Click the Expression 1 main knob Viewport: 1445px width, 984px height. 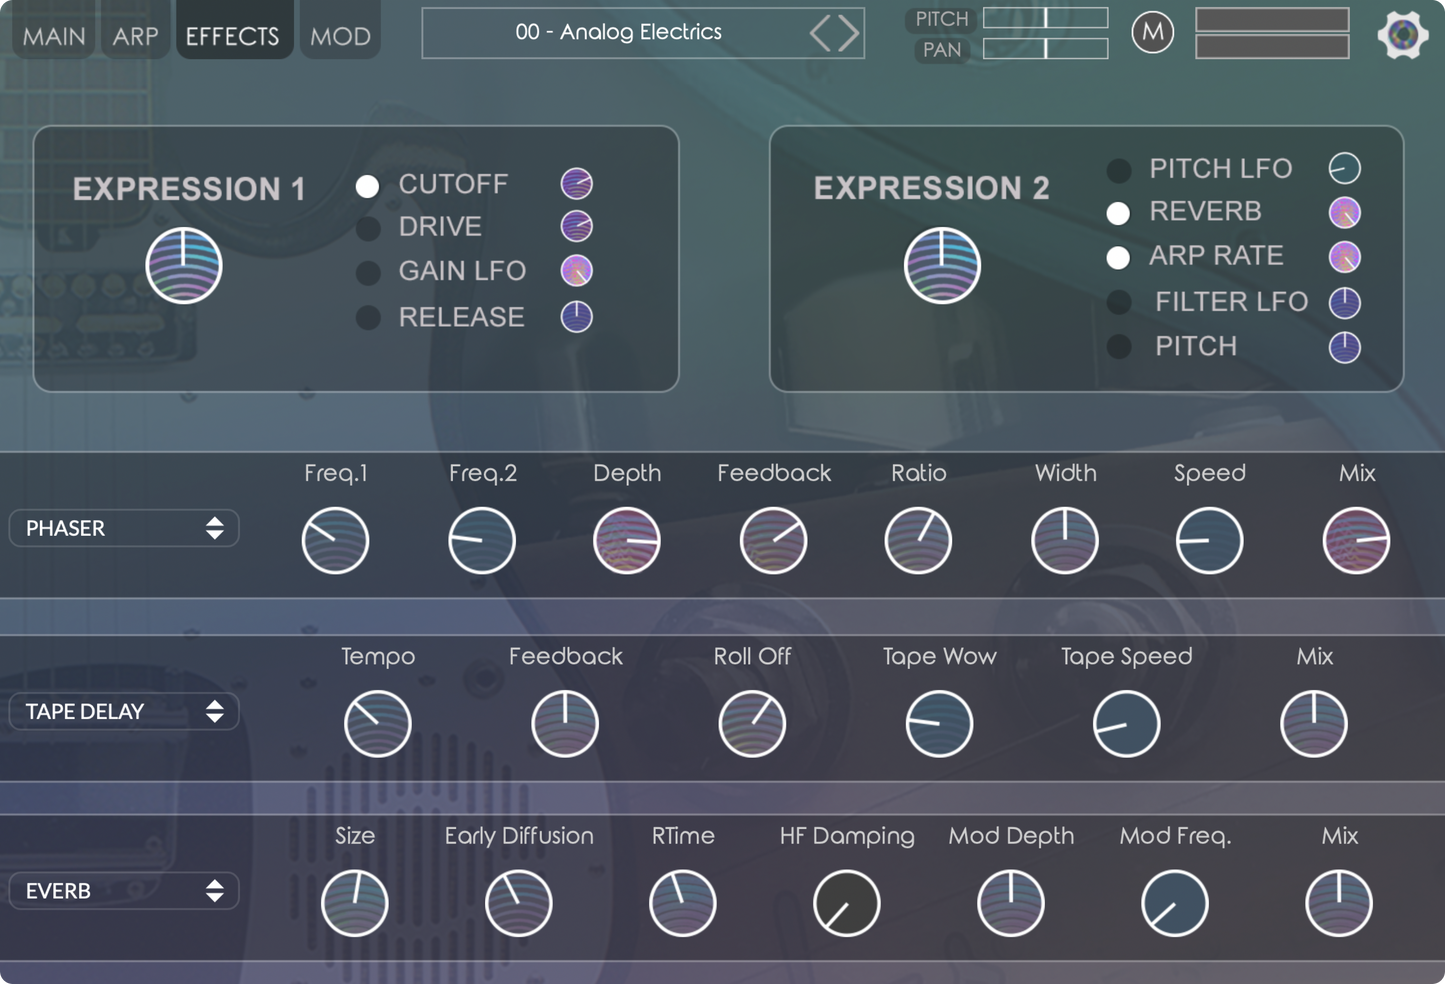(x=184, y=266)
